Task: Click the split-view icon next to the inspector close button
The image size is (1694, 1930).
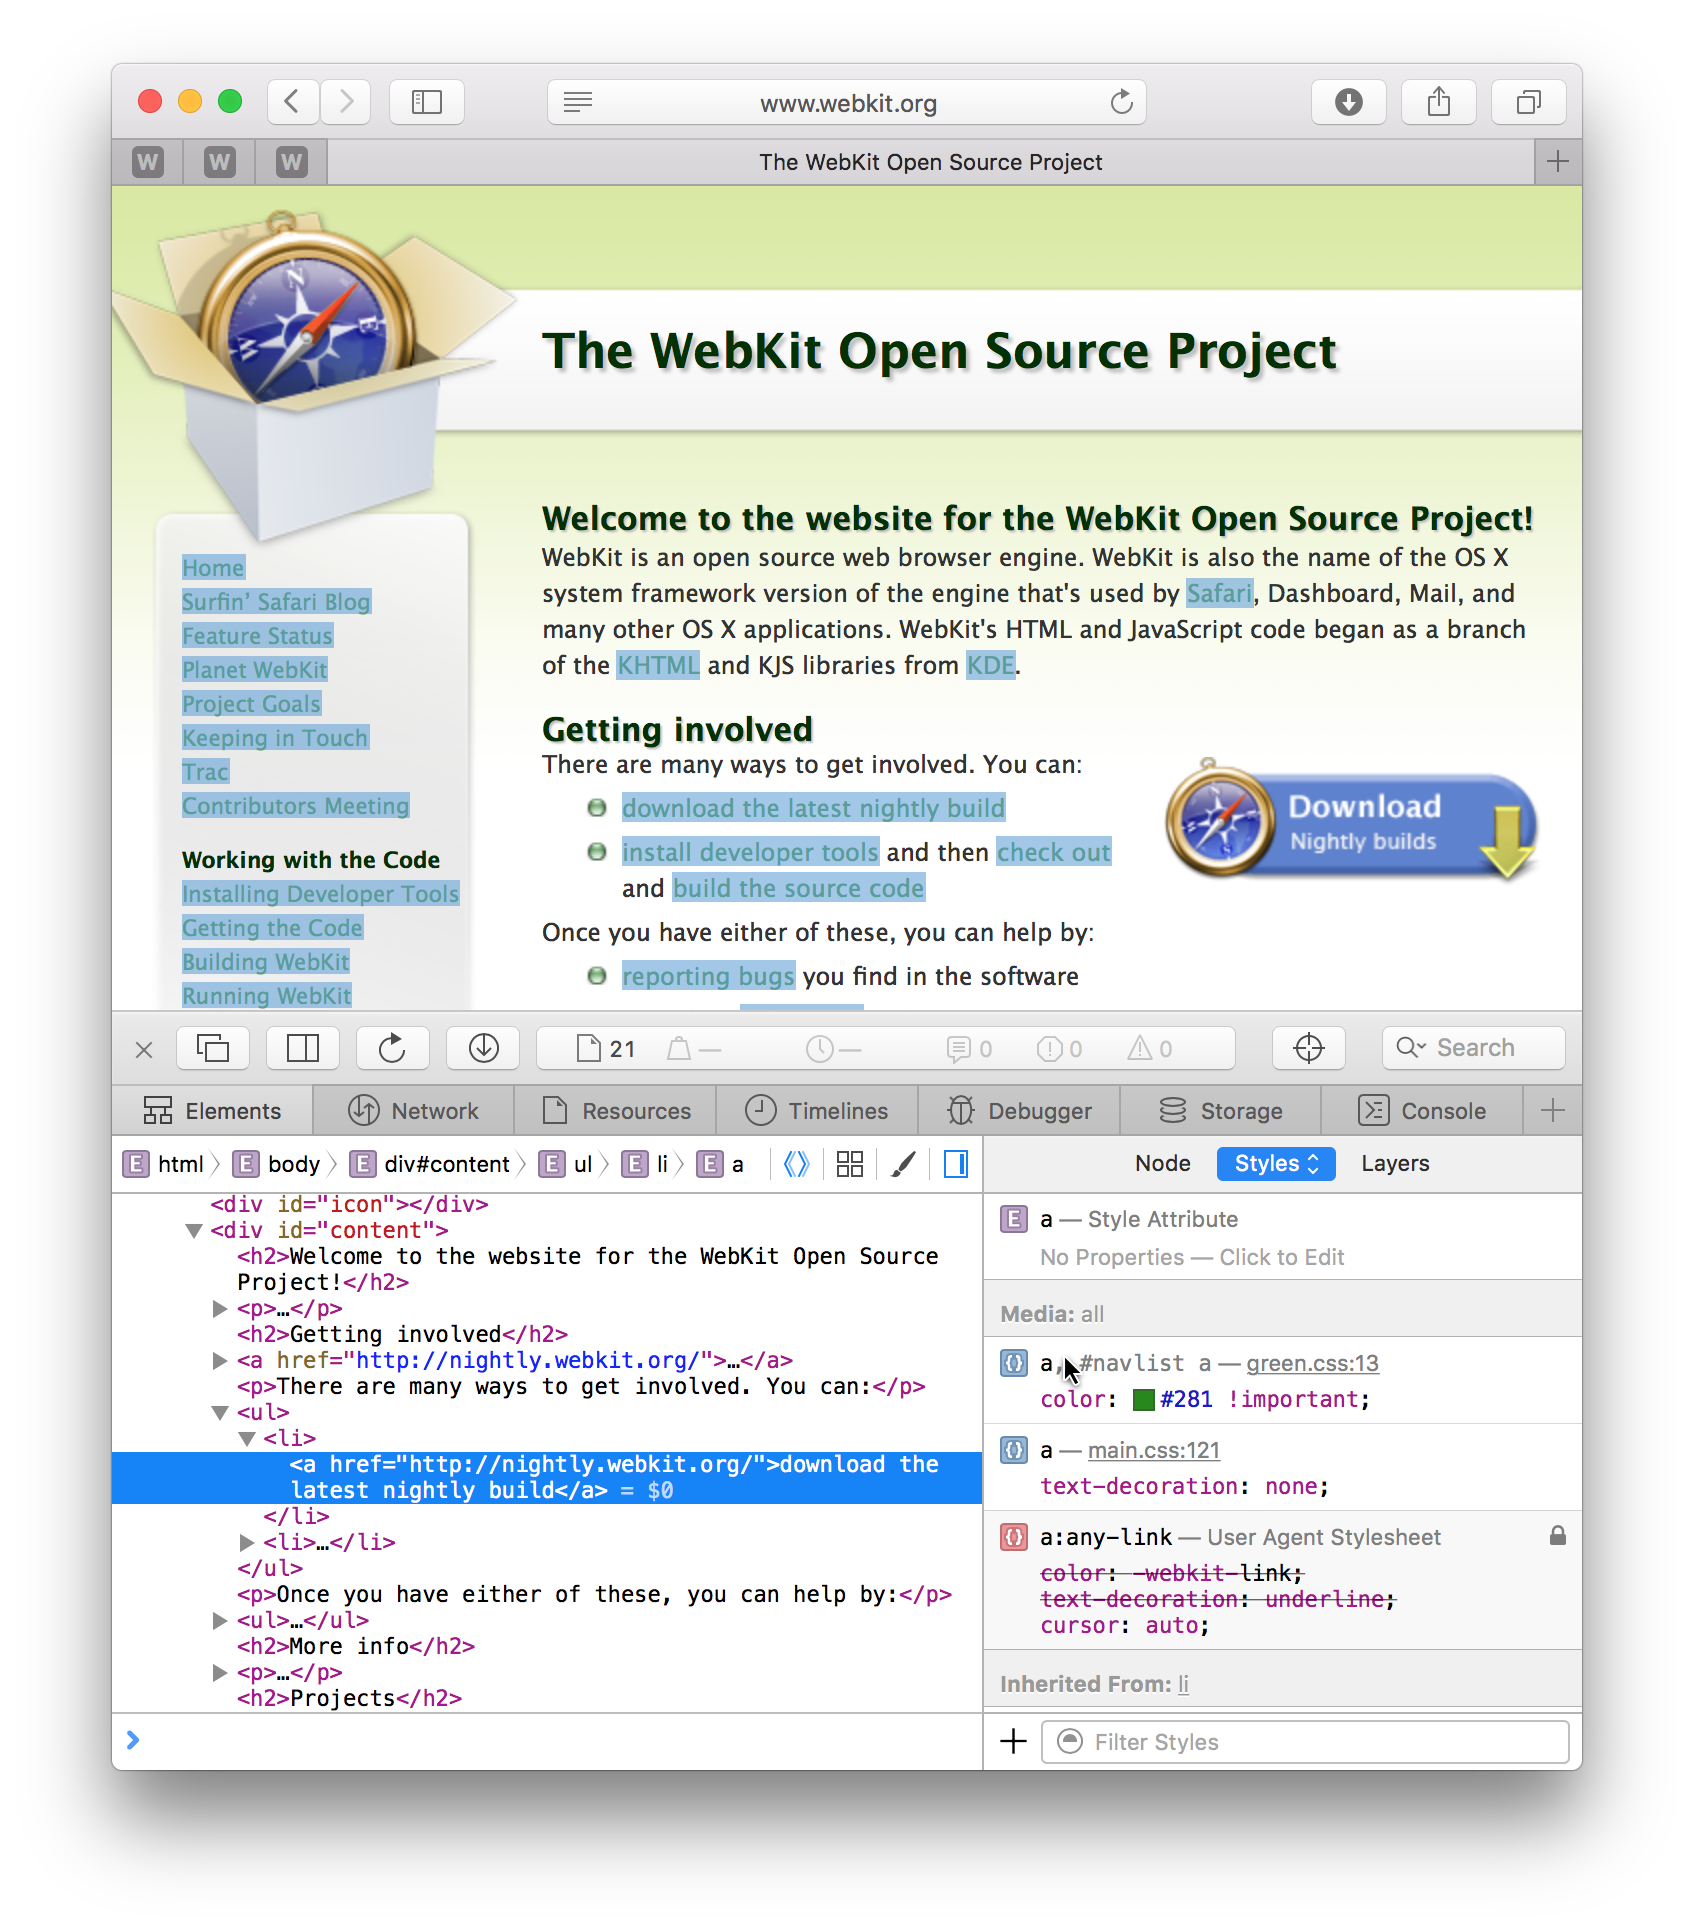Action: [303, 1048]
